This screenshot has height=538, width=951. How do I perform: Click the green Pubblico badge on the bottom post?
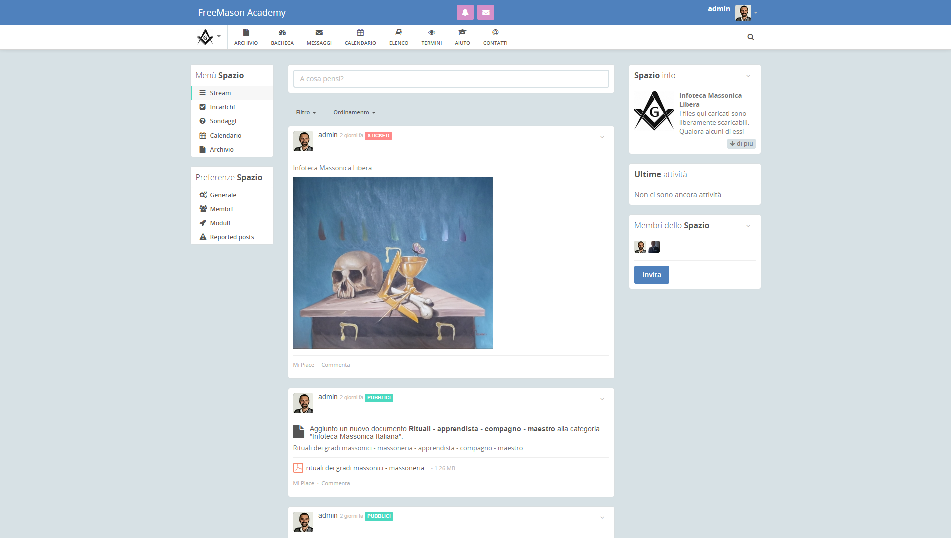[x=378, y=516]
